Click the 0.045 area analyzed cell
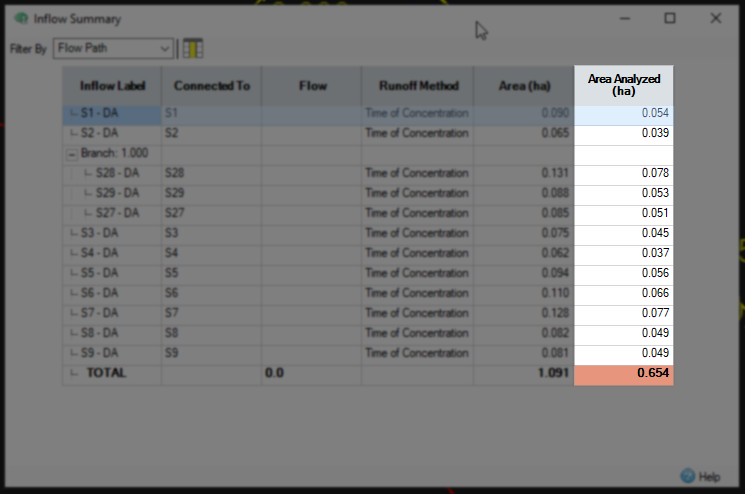The image size is (745, 494). tap(624, 233)
